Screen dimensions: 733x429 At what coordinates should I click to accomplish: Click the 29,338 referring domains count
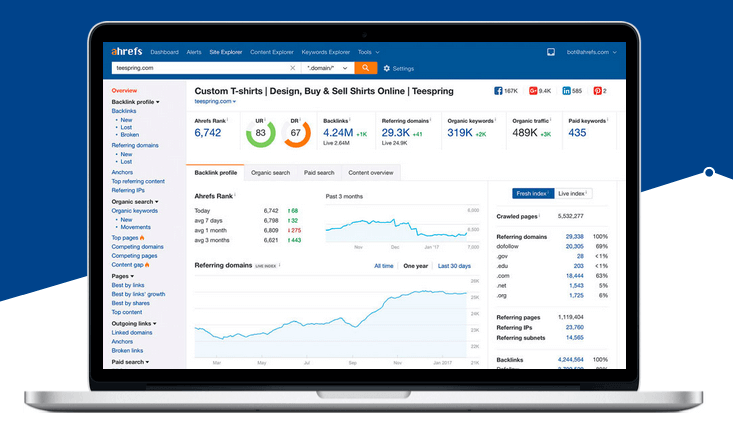(x=575, y=237)
